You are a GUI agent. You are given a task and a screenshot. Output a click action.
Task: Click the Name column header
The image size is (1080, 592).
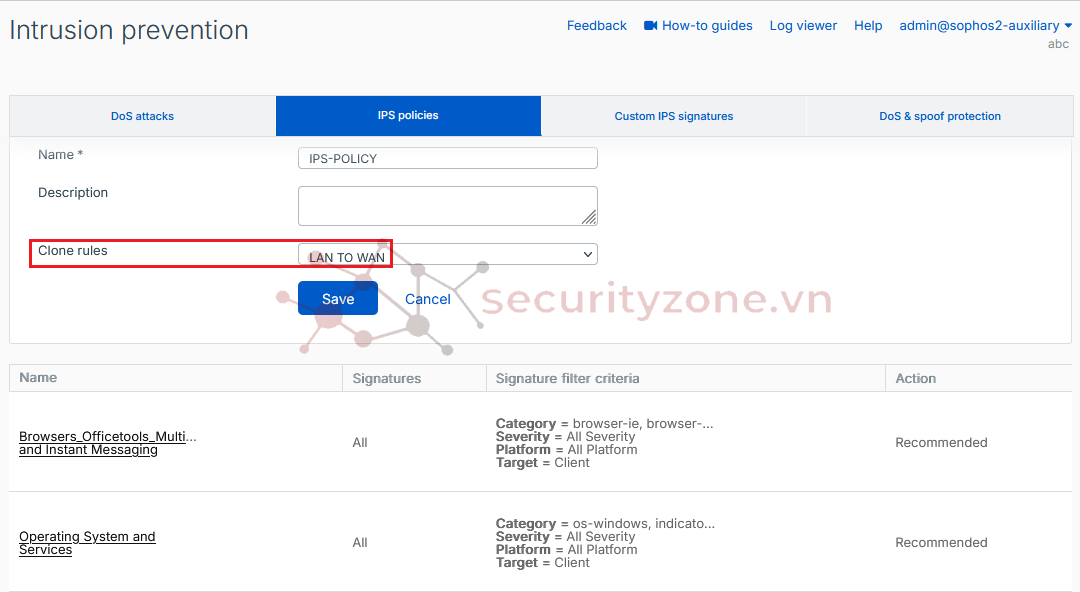(x=38, y=378)
